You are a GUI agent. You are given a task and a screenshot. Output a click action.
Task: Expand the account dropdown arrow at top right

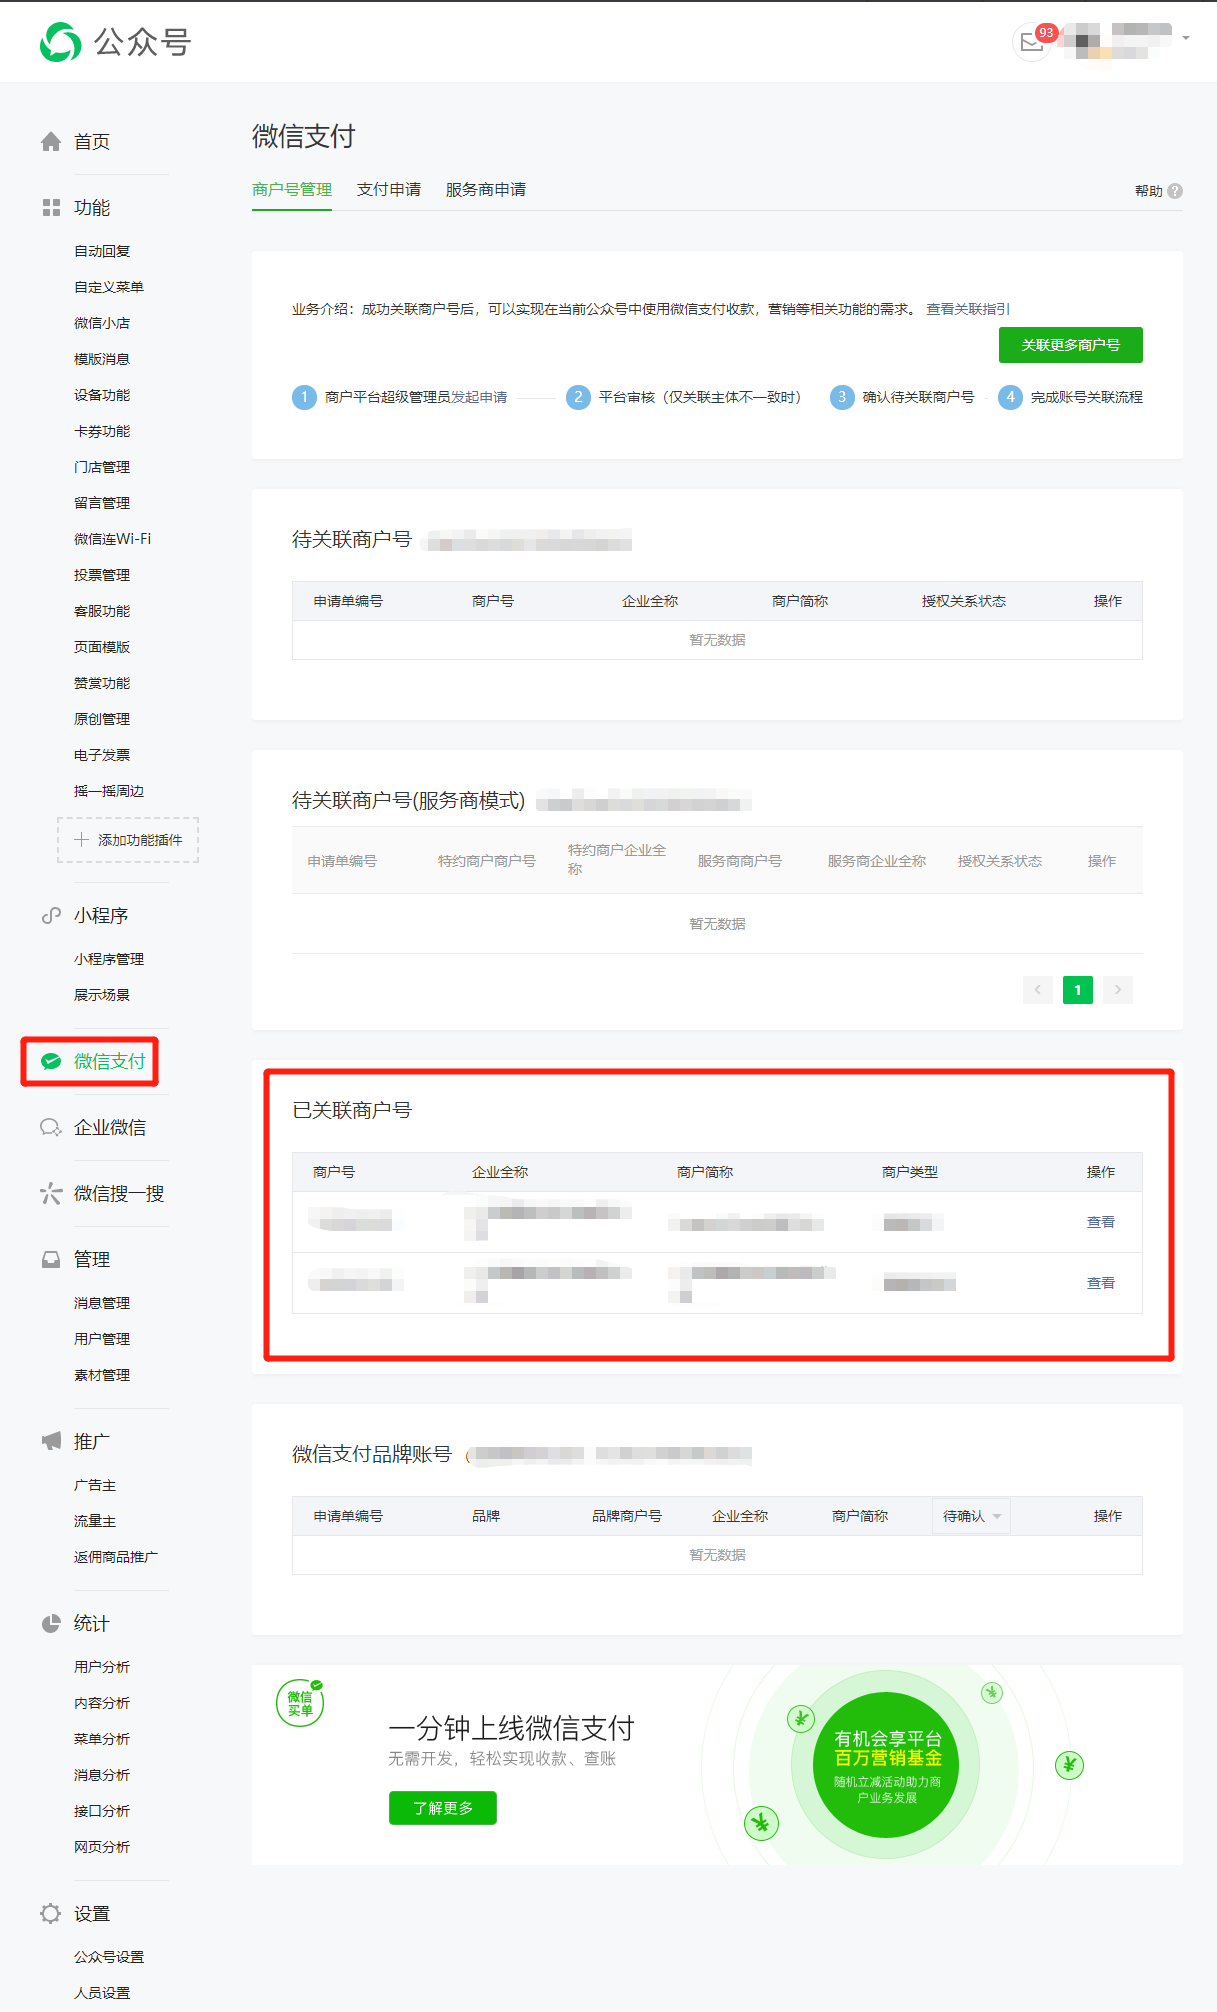(x=1186, y=38)
